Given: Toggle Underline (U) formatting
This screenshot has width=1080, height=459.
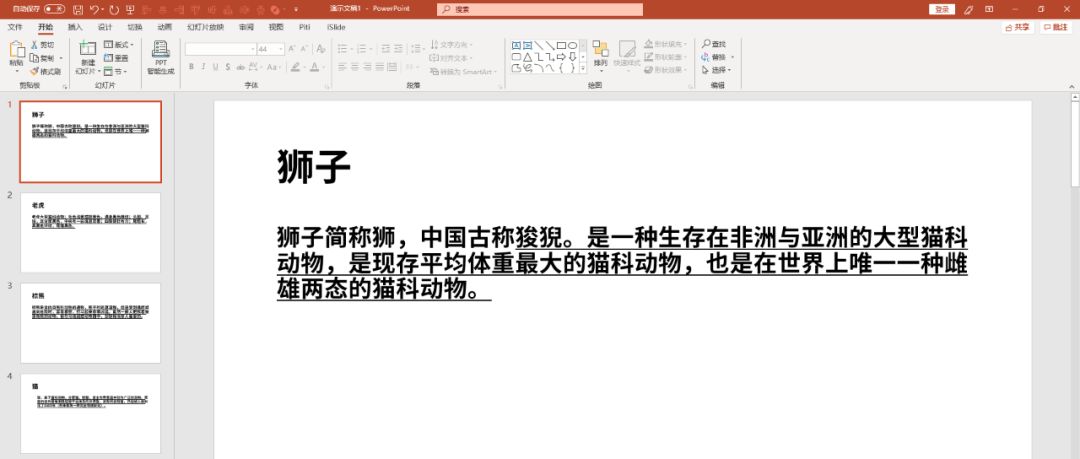Looking at the screenshot, I should click(x=216, y=67).
